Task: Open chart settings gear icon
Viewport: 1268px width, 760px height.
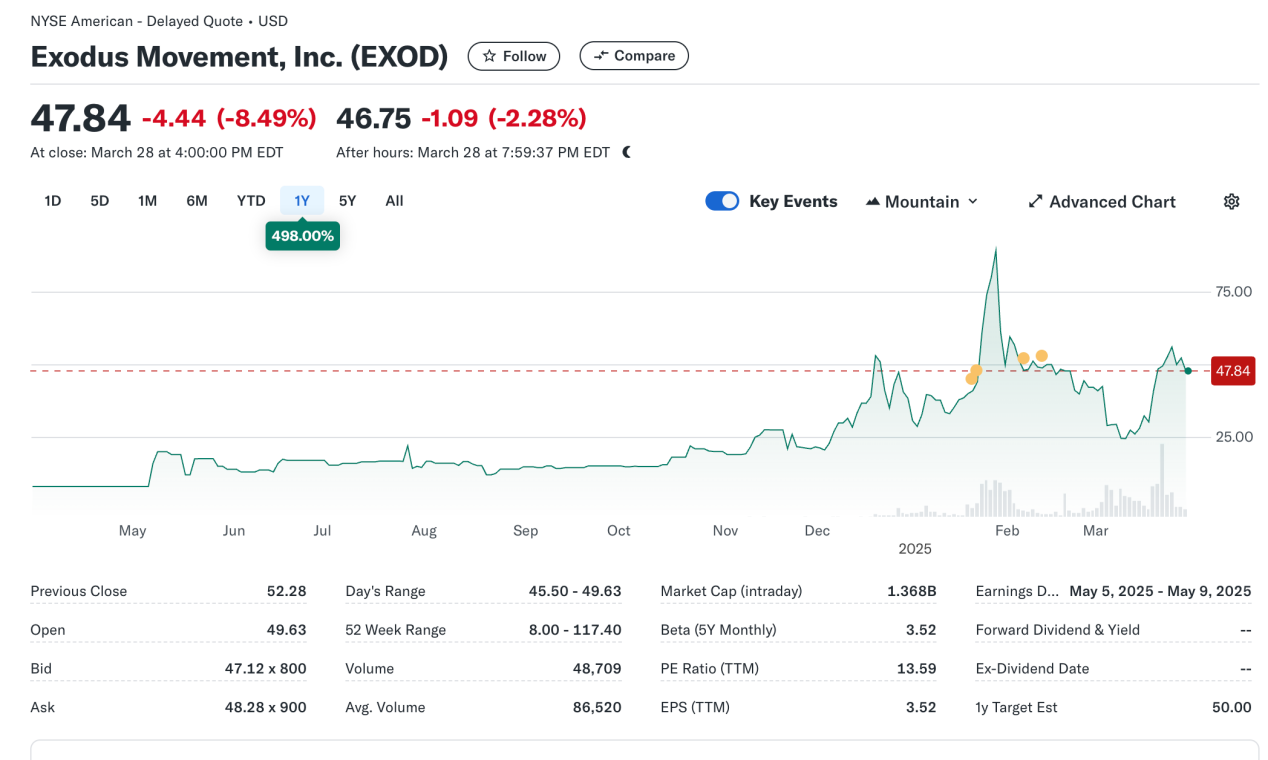Action: click(1231, 202)
